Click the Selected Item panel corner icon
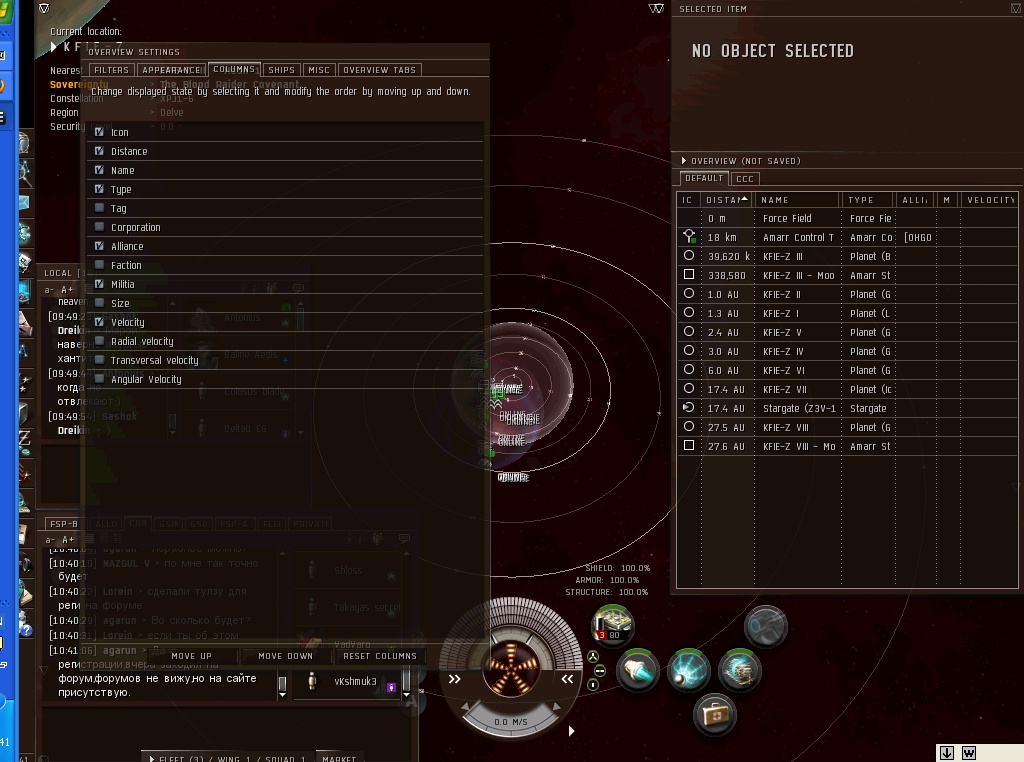The image size is (1024, 762). 1016,8
